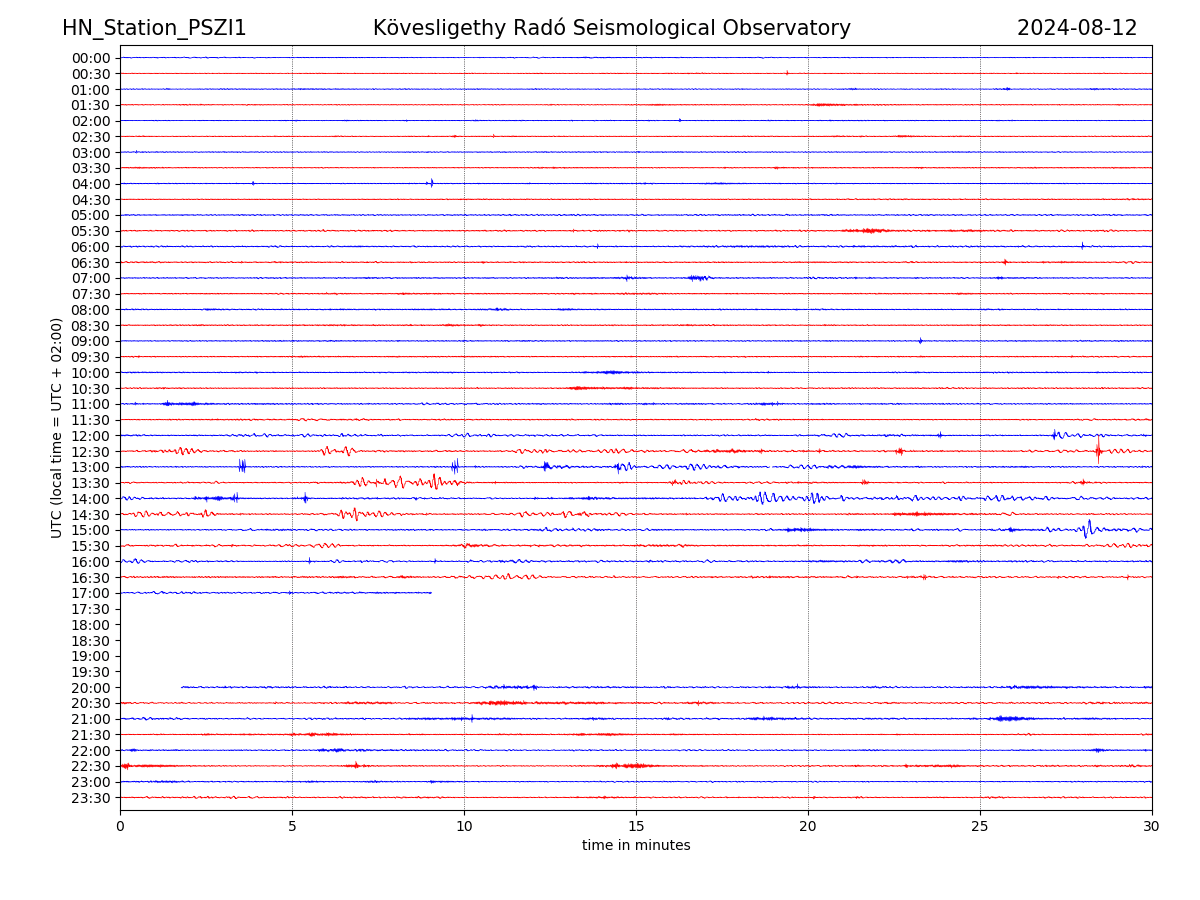Click the blank data gap at the 18:30 row
The width and height of the screenshot is (1200, 900).
[636, 640]
